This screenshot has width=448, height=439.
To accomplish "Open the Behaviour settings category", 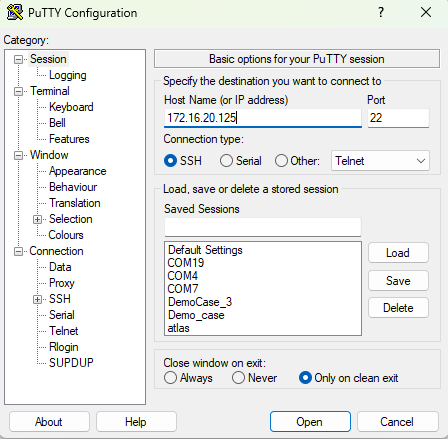I will tap(73, 187).
